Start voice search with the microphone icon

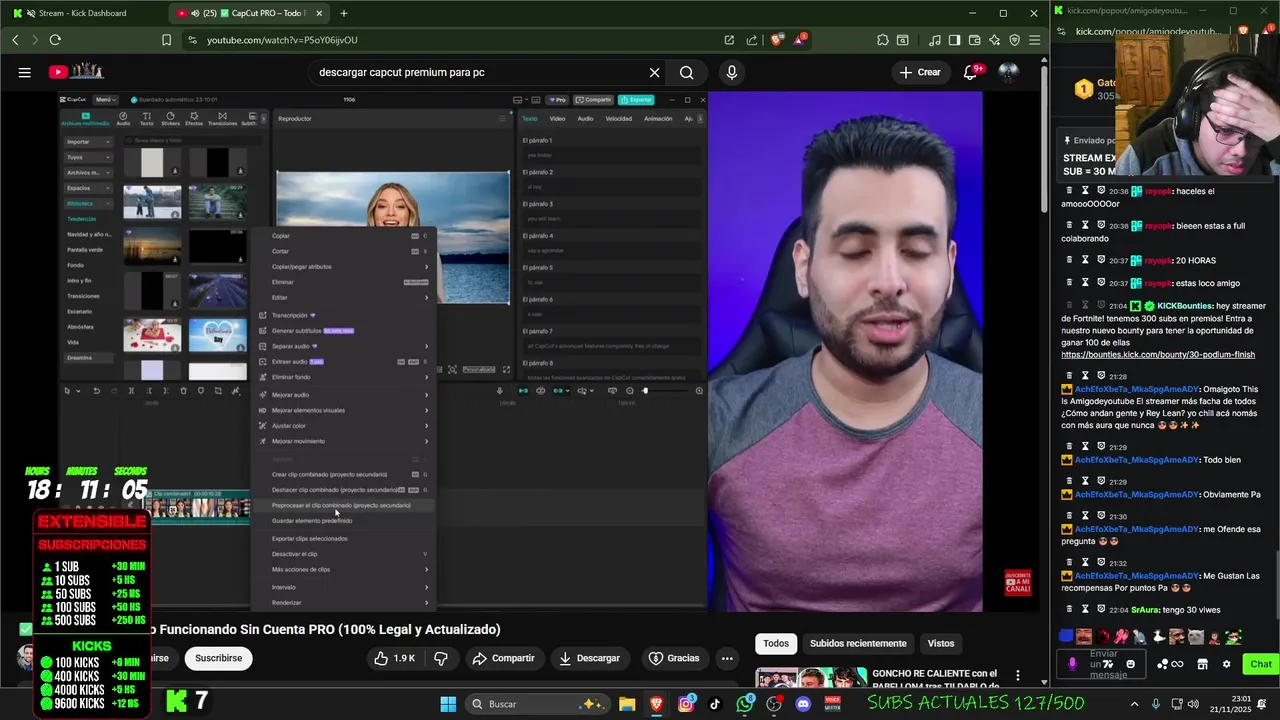732,72
